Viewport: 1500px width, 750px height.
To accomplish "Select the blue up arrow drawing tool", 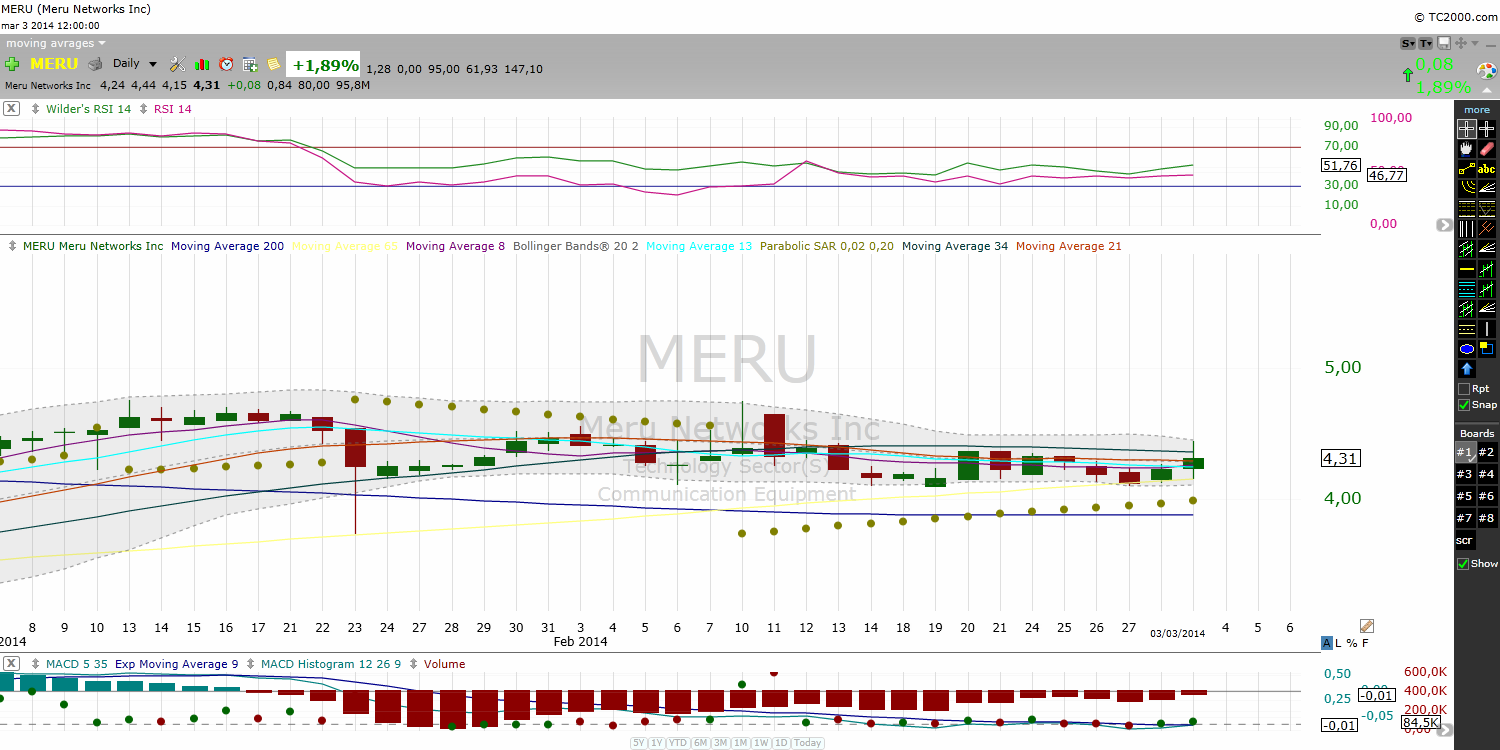I will coord(1467,368).
